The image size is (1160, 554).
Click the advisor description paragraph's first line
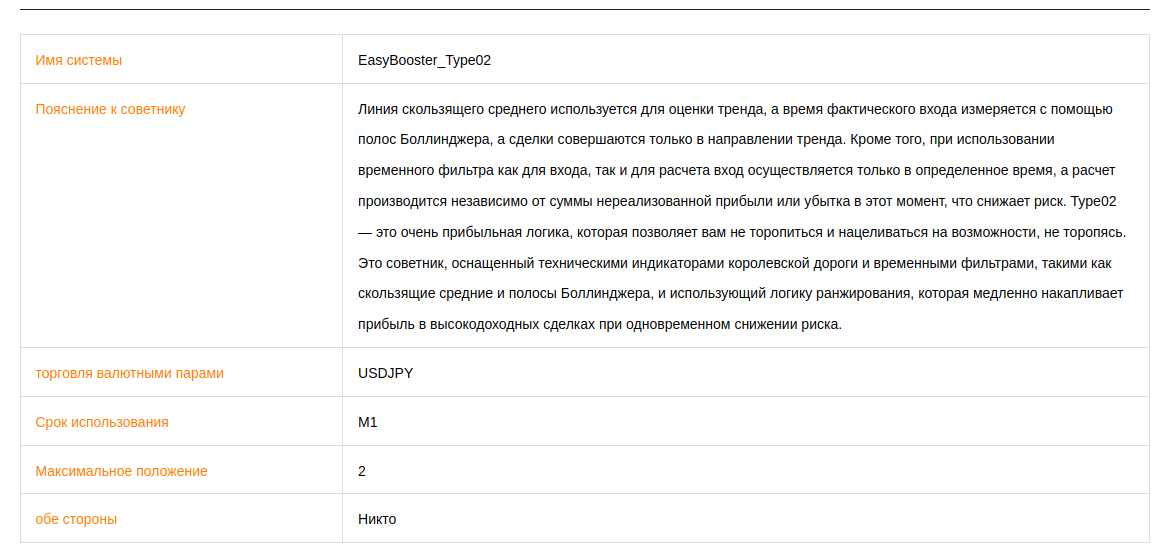735,109
